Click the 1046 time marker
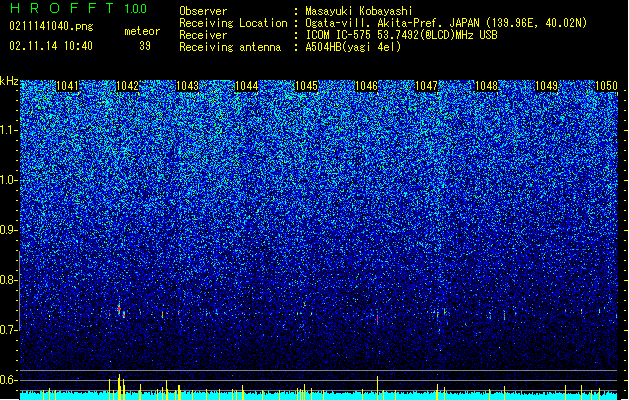The height and width of the screenshot is (400, 629). [x=367, y=86]
